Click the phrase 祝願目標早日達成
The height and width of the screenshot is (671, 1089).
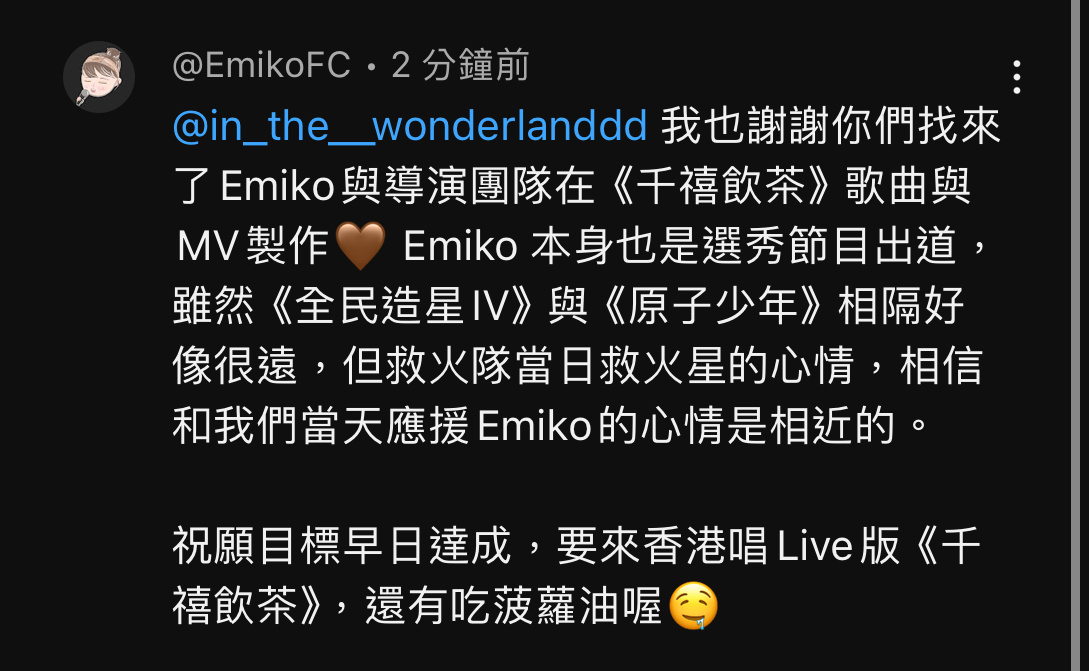[x=342, y=546]
